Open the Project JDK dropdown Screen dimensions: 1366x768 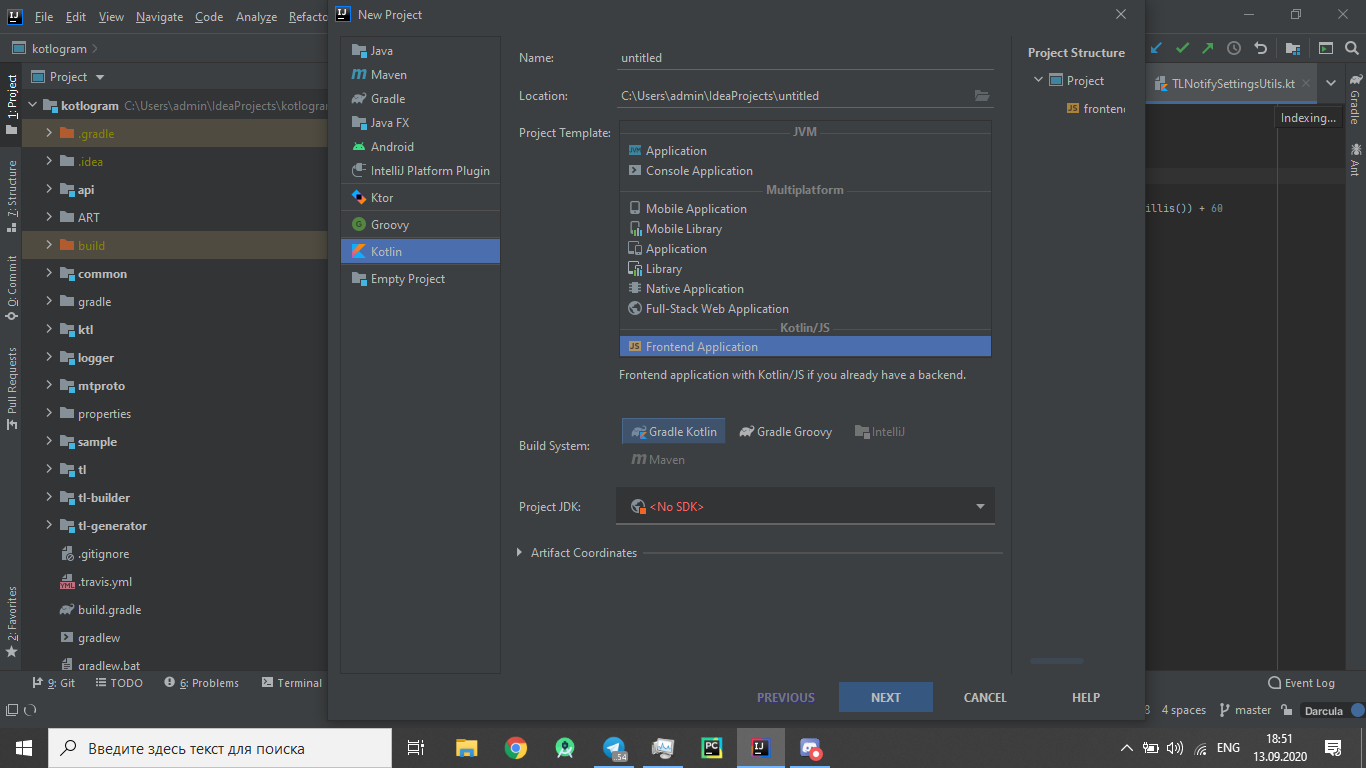point(806,507)
